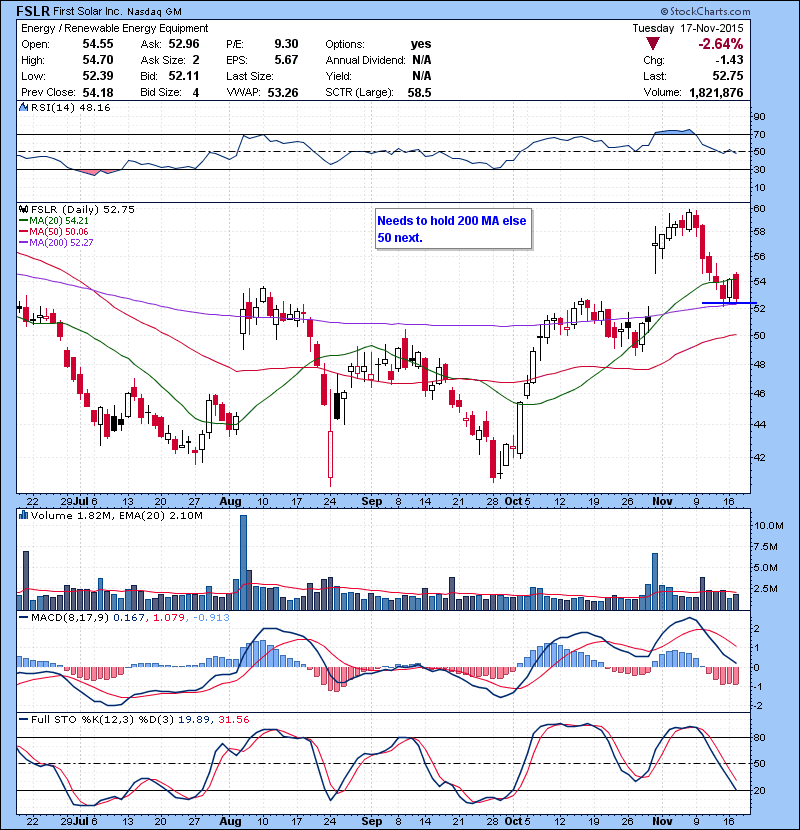Click the 'Nov' label on the price axis

point(662,501)
